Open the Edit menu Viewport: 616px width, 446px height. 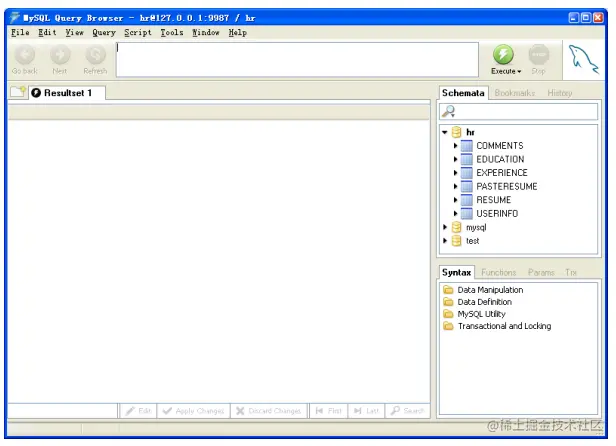[47, 33]
